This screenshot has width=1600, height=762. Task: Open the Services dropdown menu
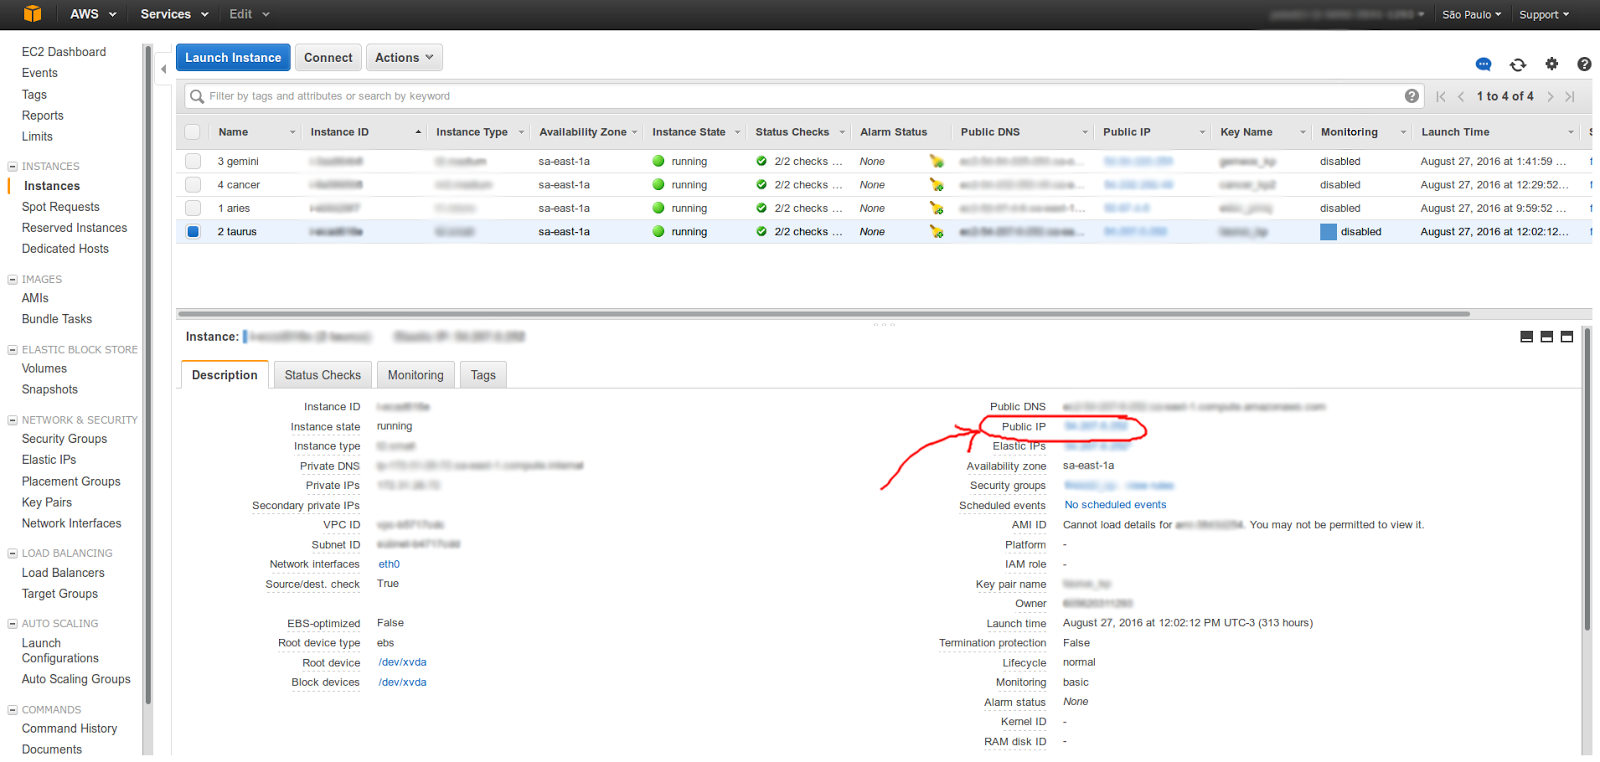click(174, 14)
